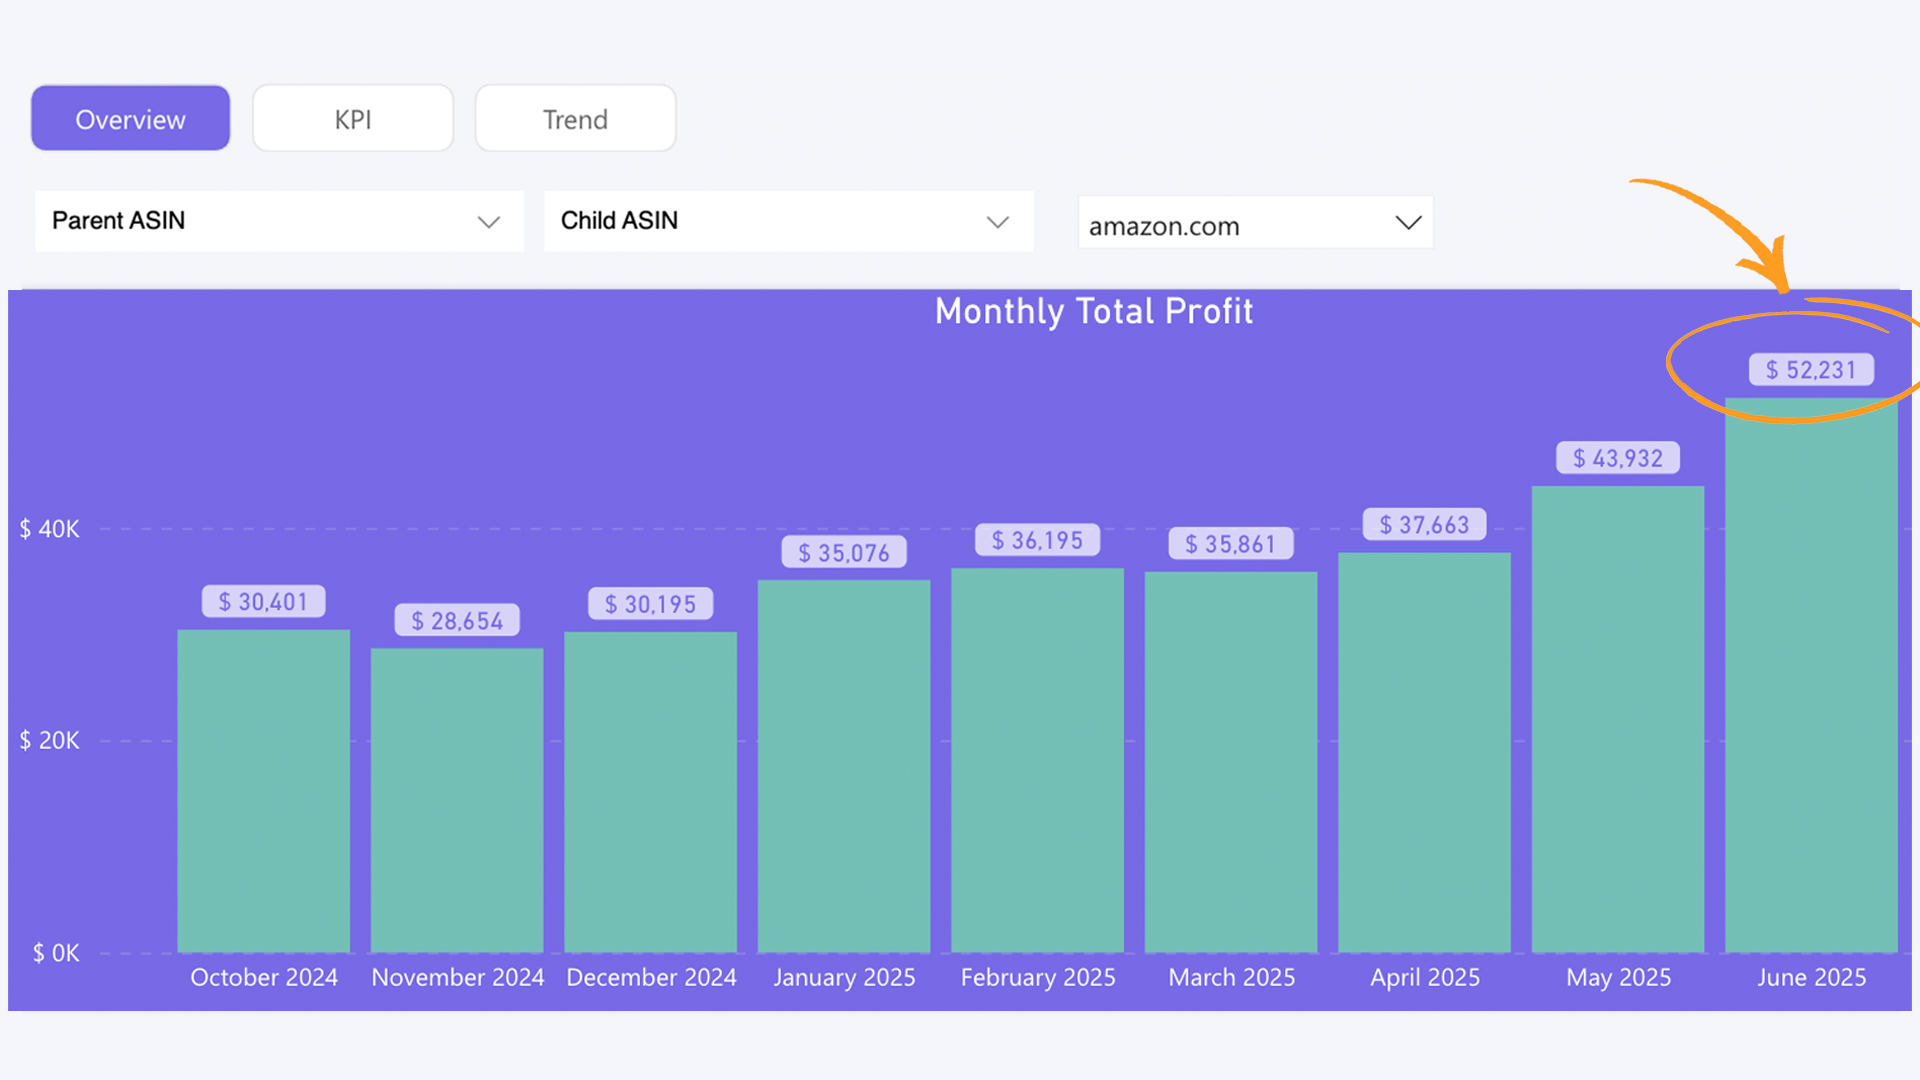The image size is (1920, 1080).
Task: Select the Overview tab
Action: click(x=129, y=118)
